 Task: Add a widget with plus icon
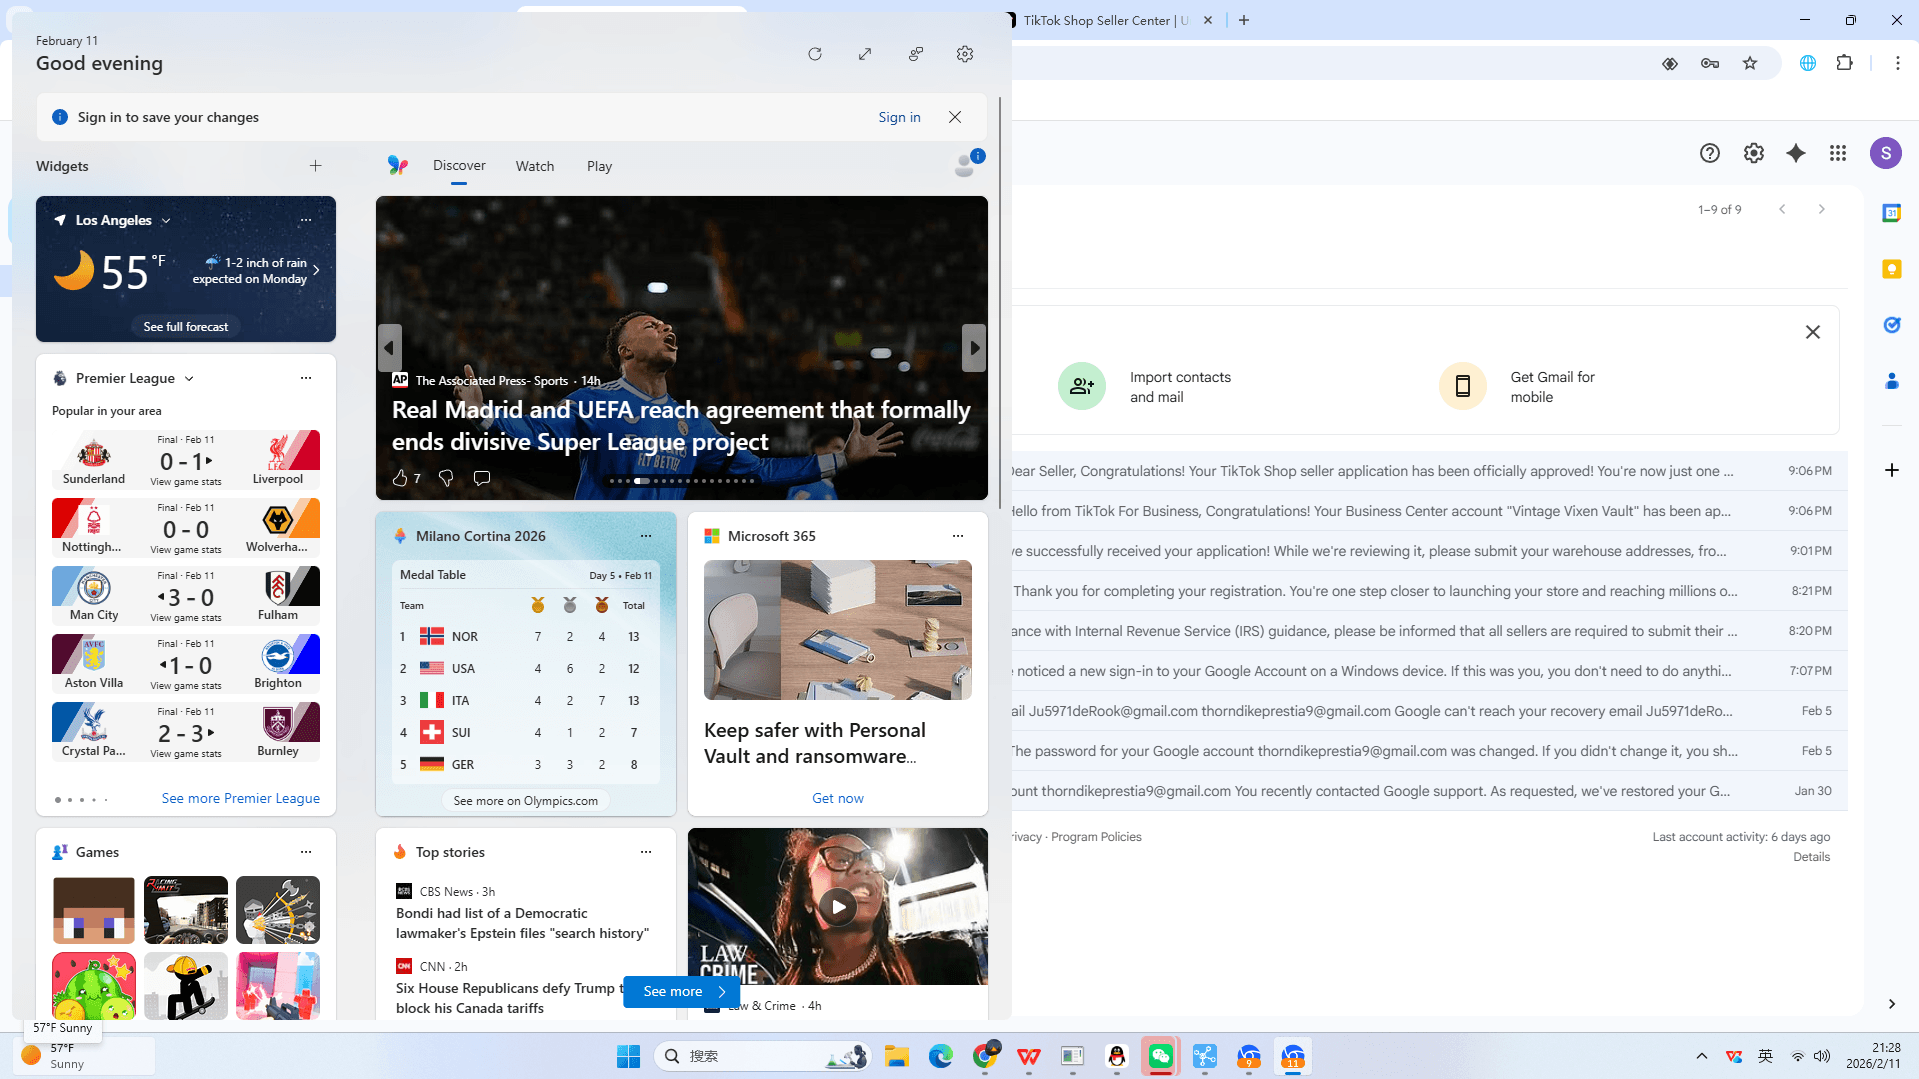pyautogui.click(x=315, y=166)
